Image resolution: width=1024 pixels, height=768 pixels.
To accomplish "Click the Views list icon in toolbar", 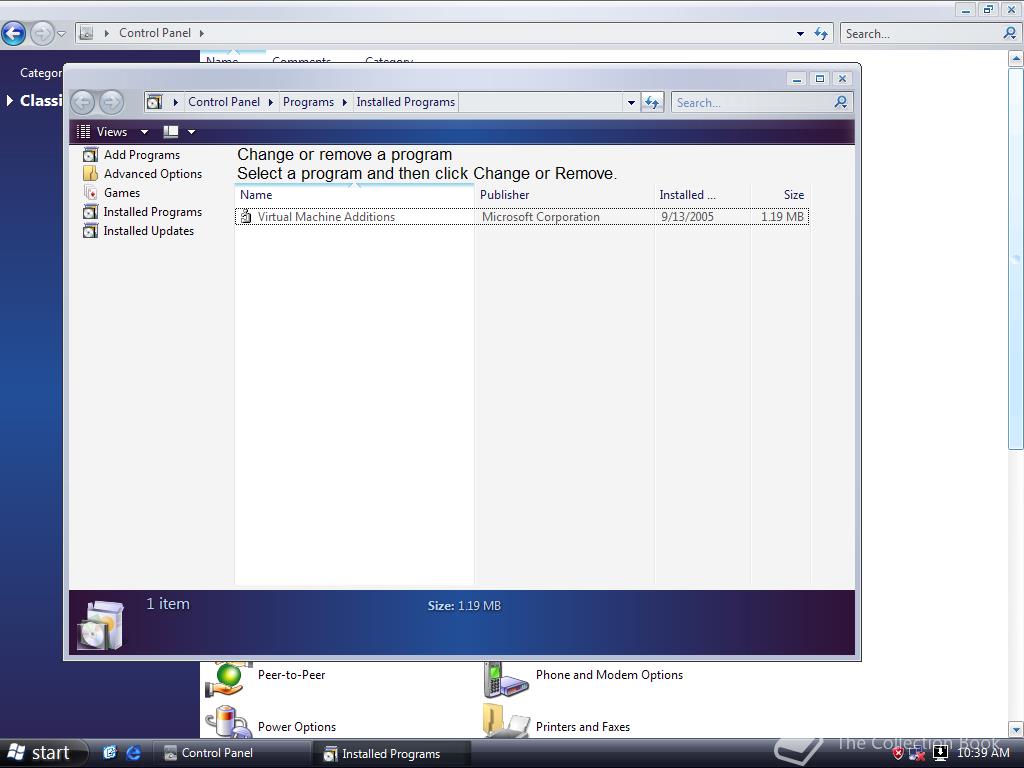I will coord(84,131).
